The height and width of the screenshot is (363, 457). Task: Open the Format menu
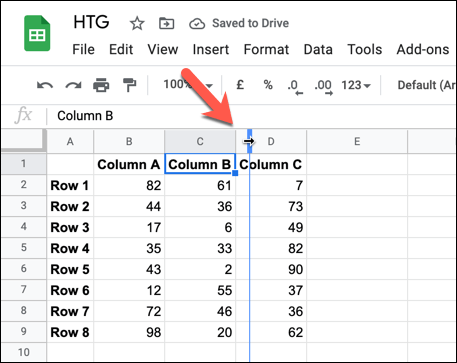pos(266,50)
